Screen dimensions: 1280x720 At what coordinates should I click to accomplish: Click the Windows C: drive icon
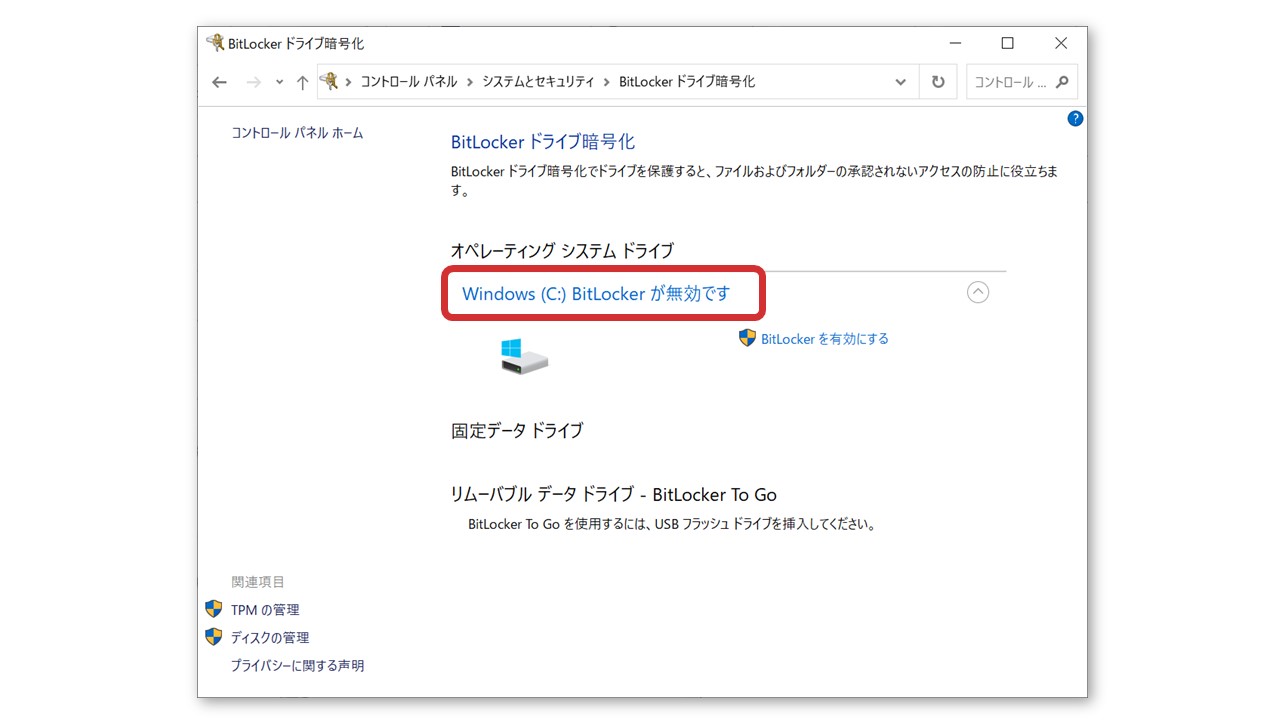[x=524, y=356]
